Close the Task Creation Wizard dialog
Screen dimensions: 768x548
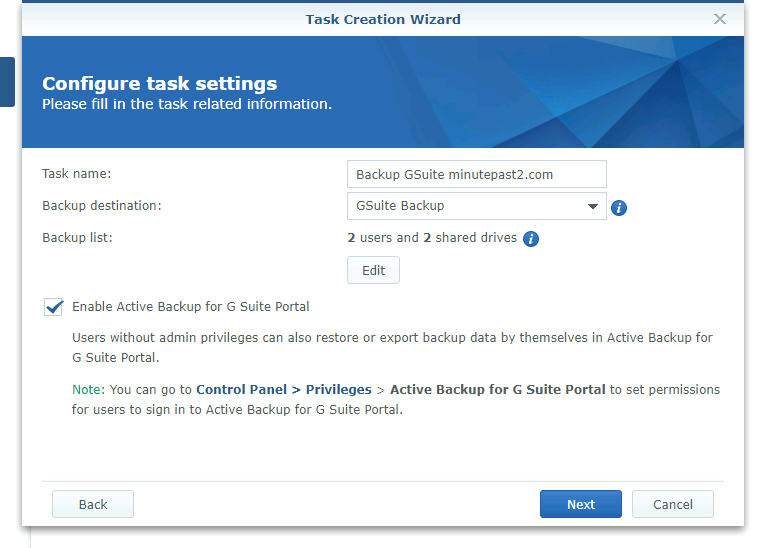(x=720, y=19)
